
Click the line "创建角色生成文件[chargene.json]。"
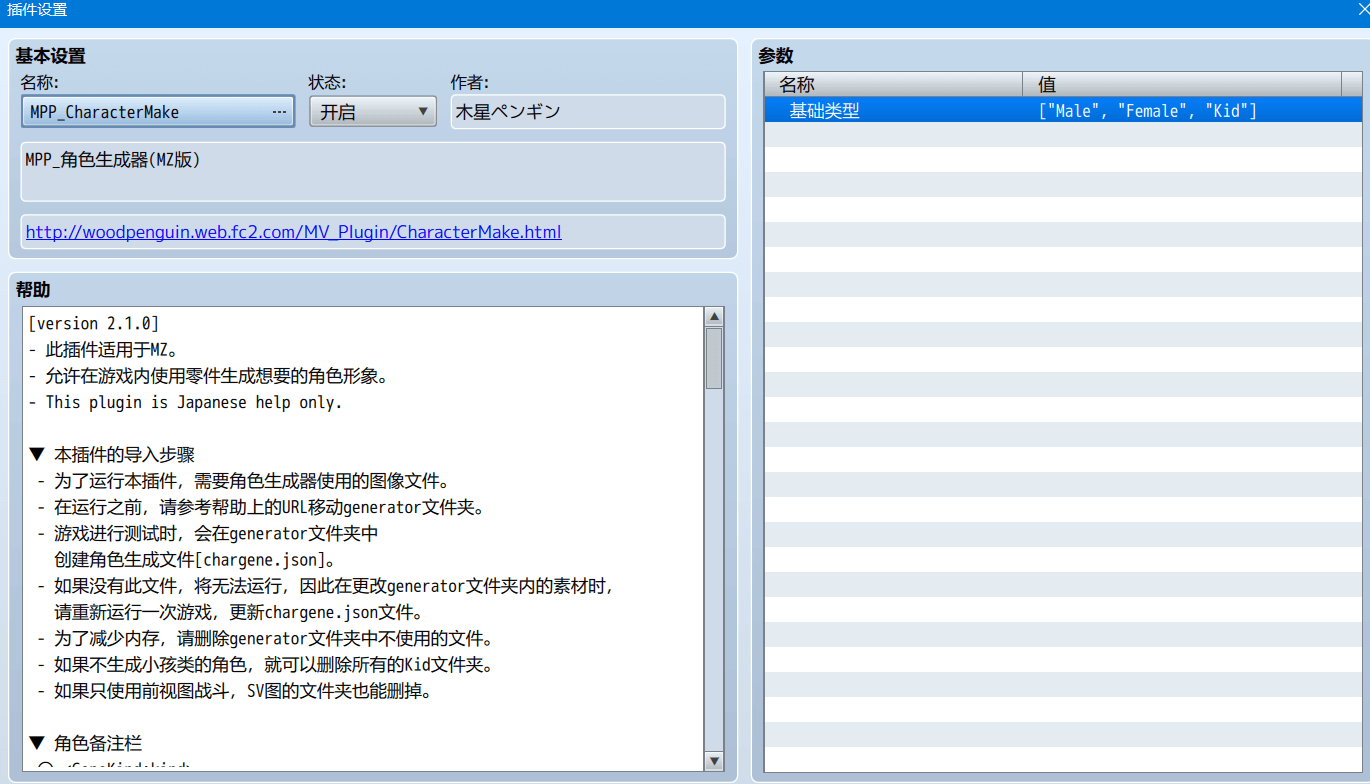(x=195, y=559)
